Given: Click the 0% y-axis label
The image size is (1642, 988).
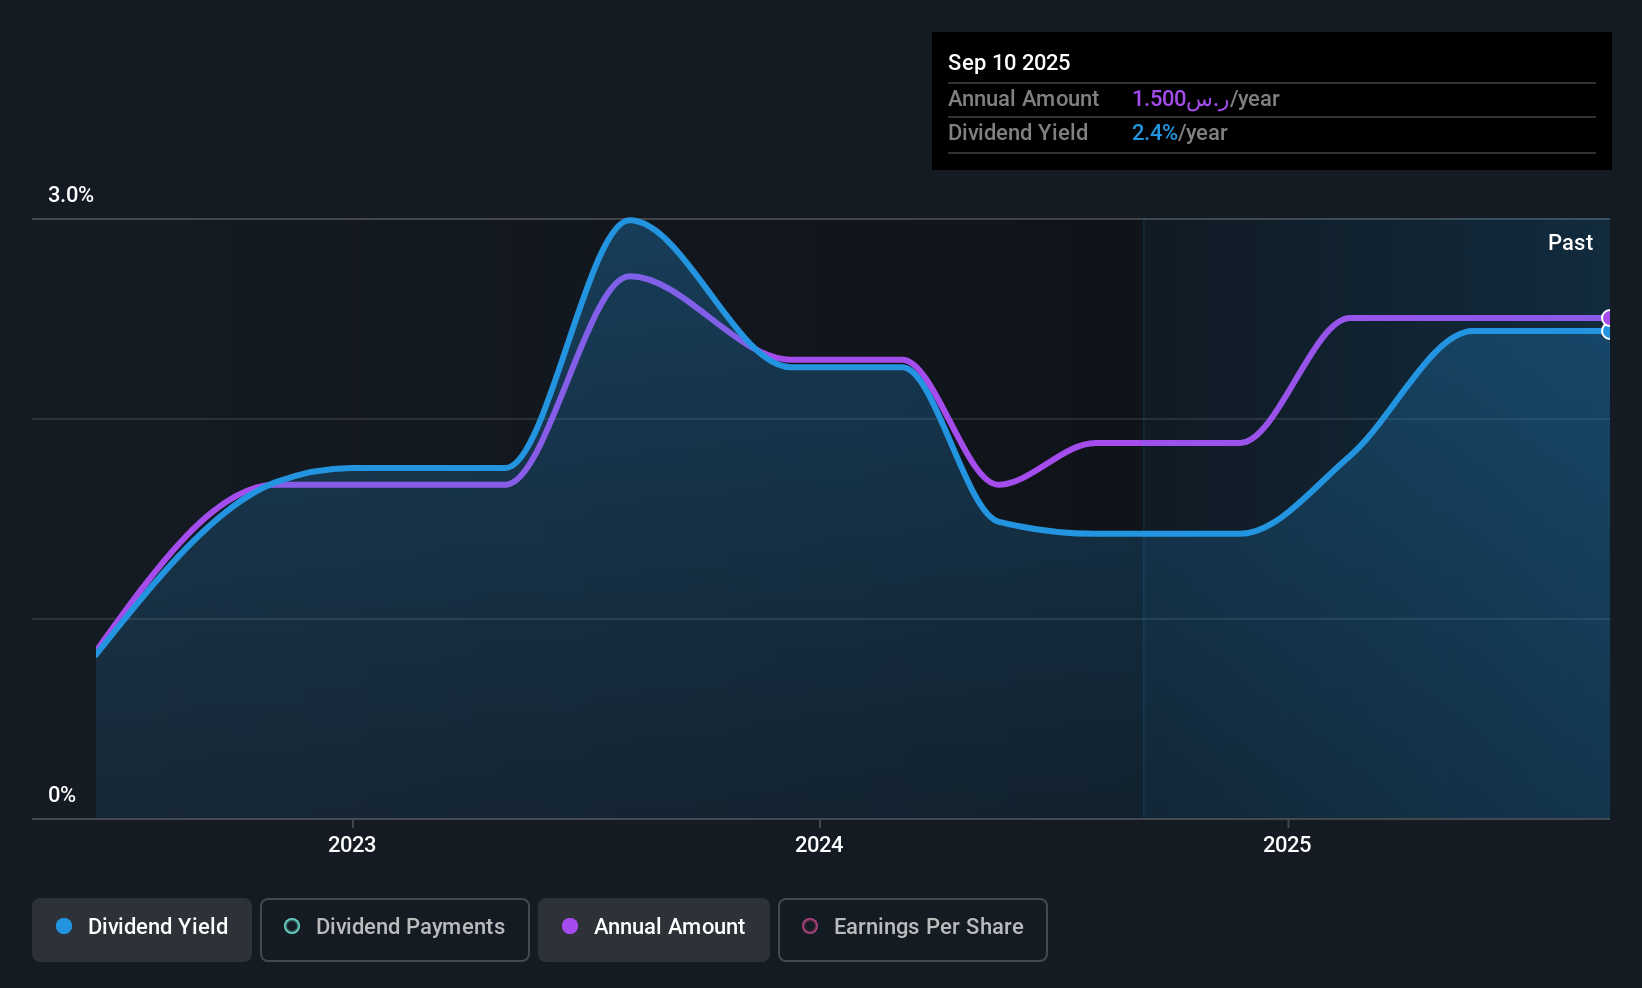Looking at the screenshot, I should (x=62, y=795).
